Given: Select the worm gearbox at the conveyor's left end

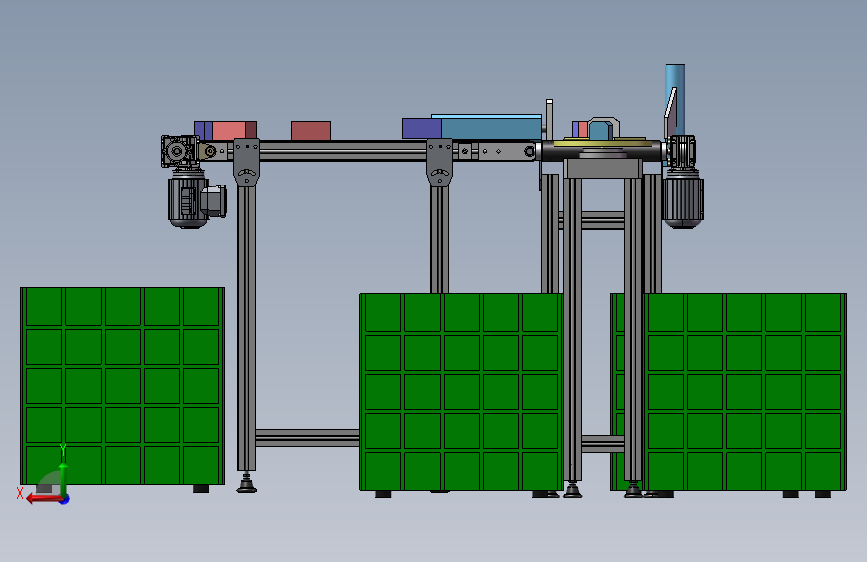Looking at the screenshot, I should tap(178, 150).
